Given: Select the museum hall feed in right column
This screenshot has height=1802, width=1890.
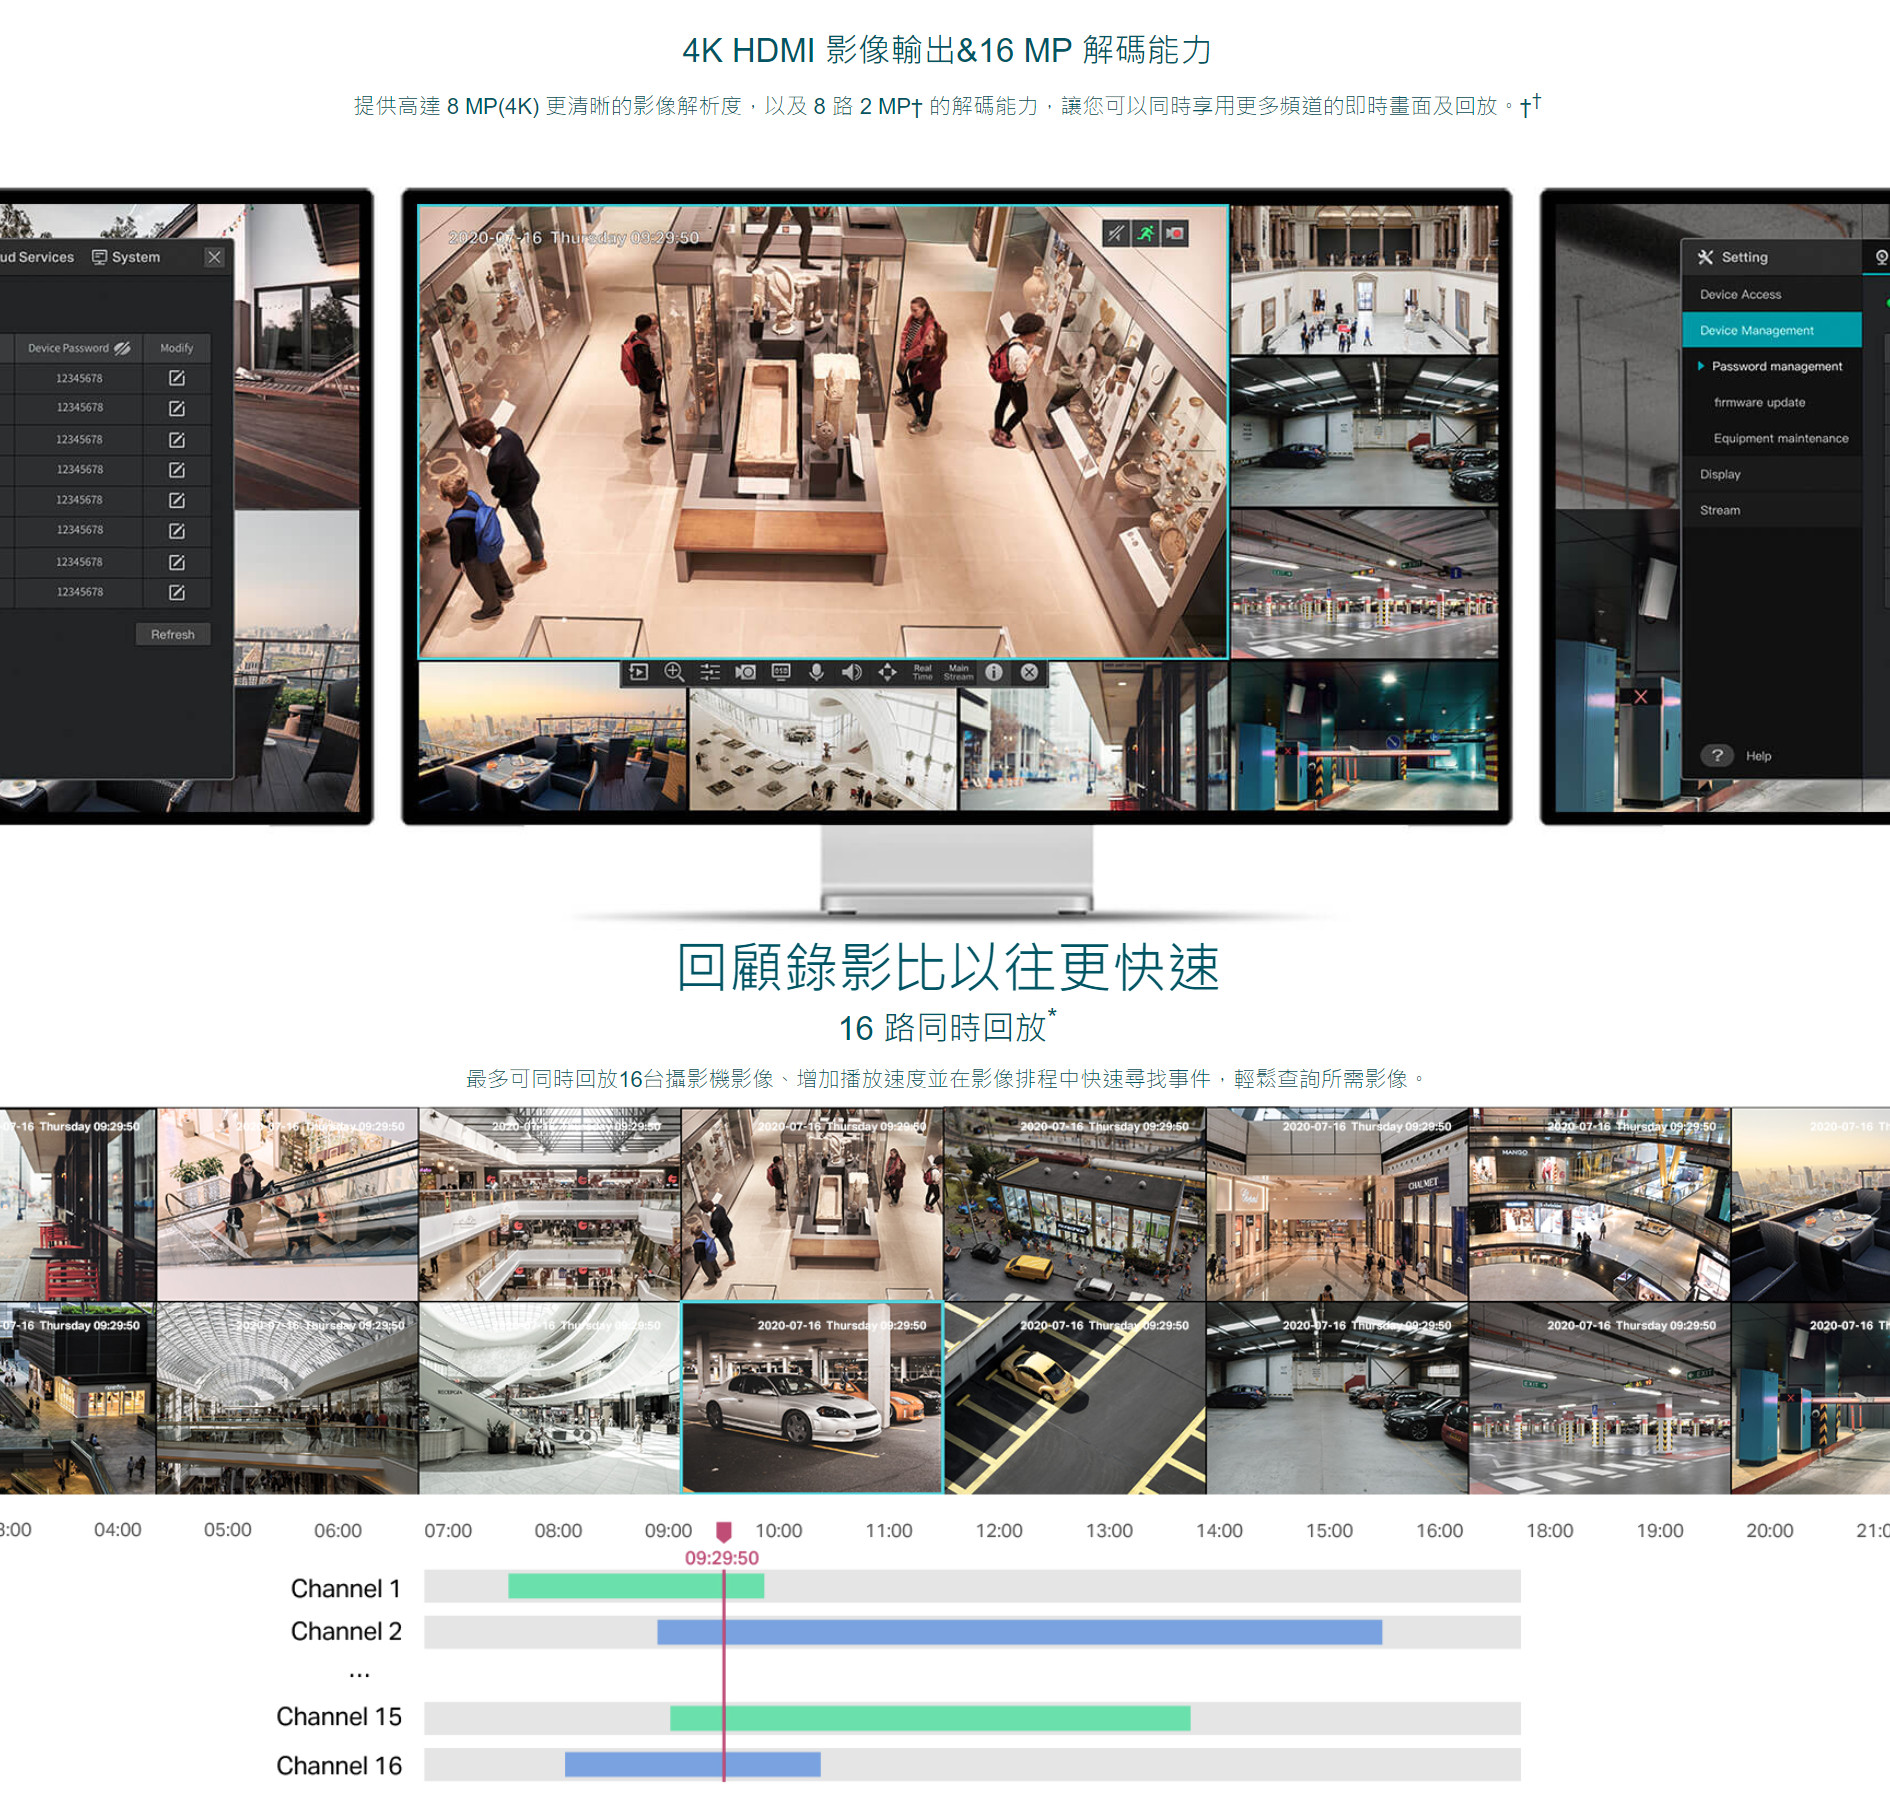Looking at the screenshot, I should pyautogui.click(x=1364, y=280).
